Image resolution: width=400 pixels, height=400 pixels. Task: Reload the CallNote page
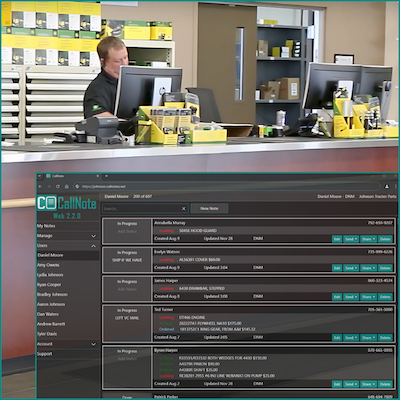point(58,186)
